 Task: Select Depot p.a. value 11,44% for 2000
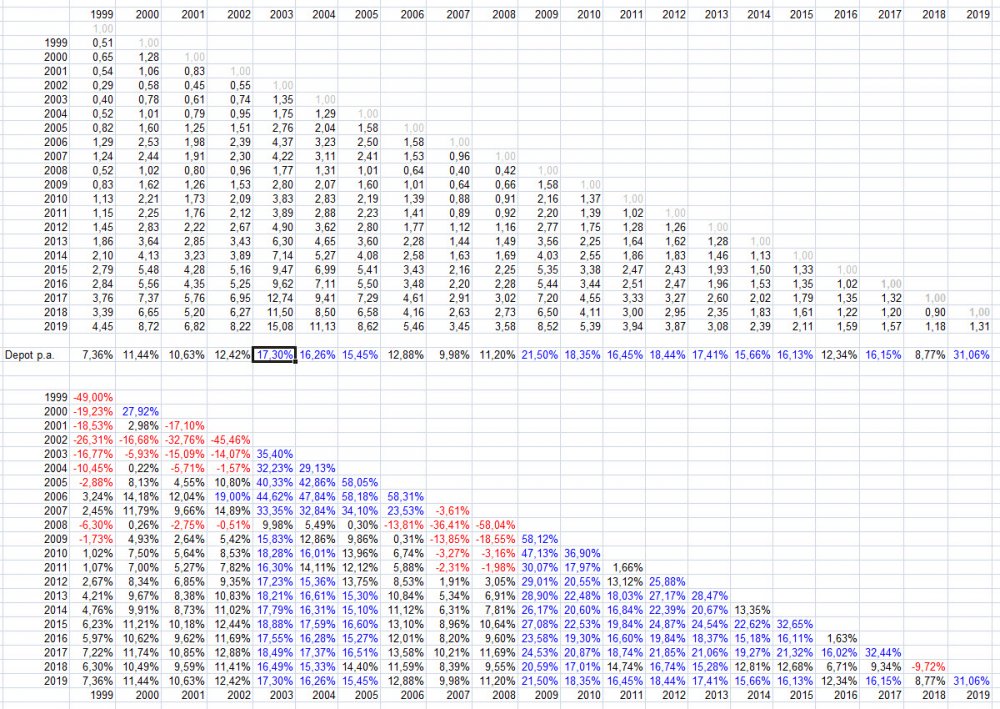(x=141, y=355)
